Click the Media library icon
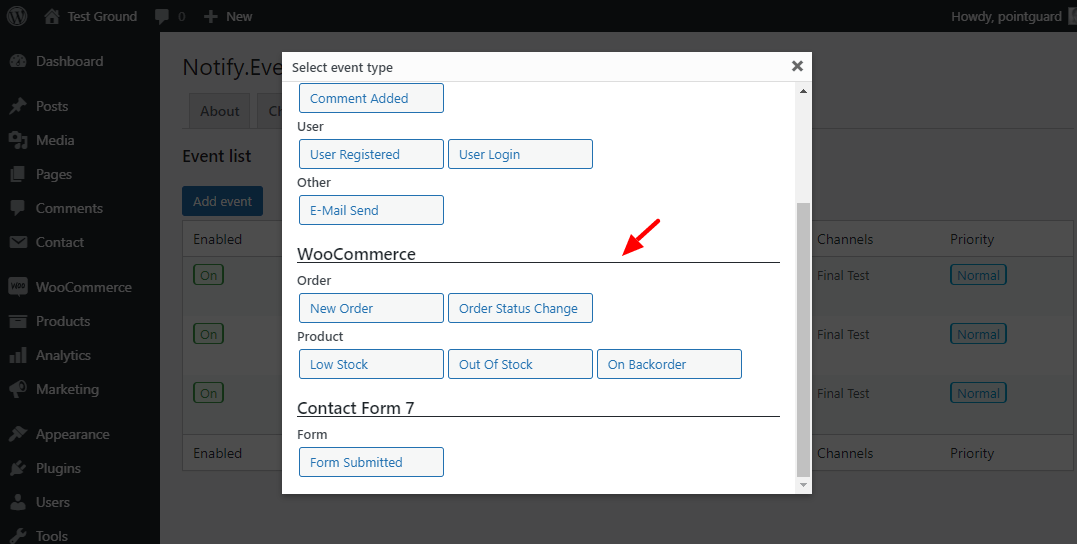 pyautogui.click(x=18, y=140)
